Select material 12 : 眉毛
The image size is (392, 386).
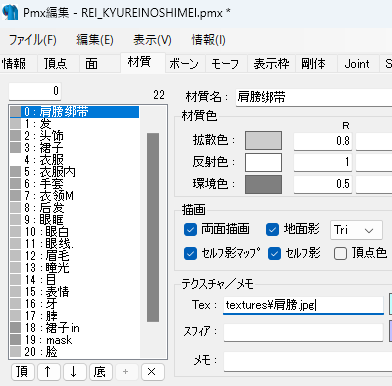[x=74, y=256]
